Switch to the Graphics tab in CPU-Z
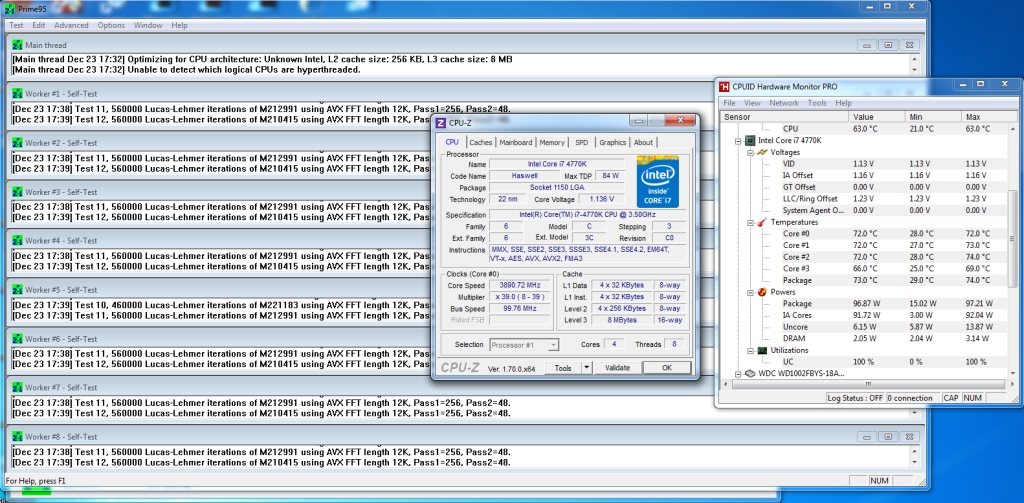Screen dimensions: 1024x503 [613, 142]
